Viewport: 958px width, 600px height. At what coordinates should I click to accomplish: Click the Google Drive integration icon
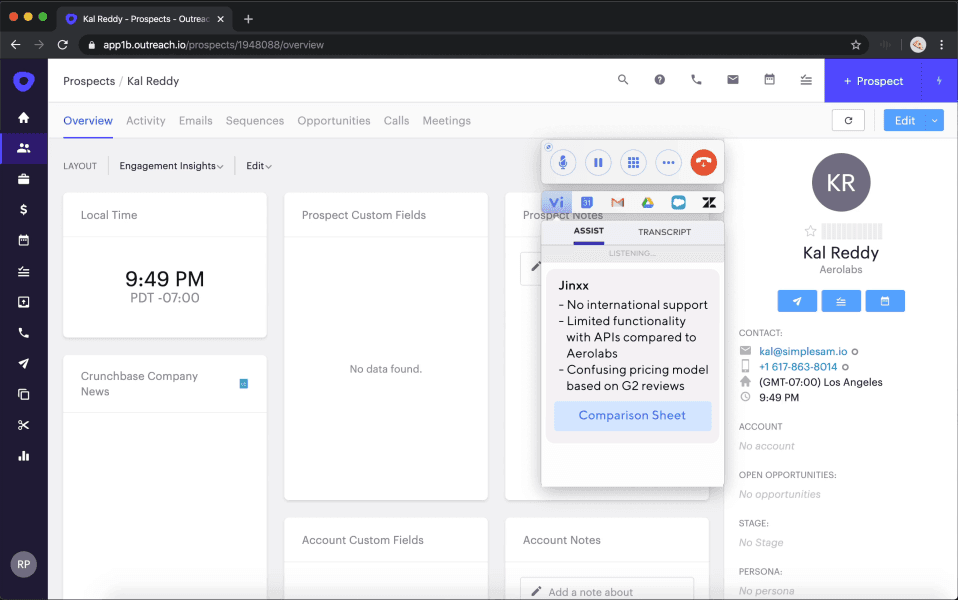[648, 203]
